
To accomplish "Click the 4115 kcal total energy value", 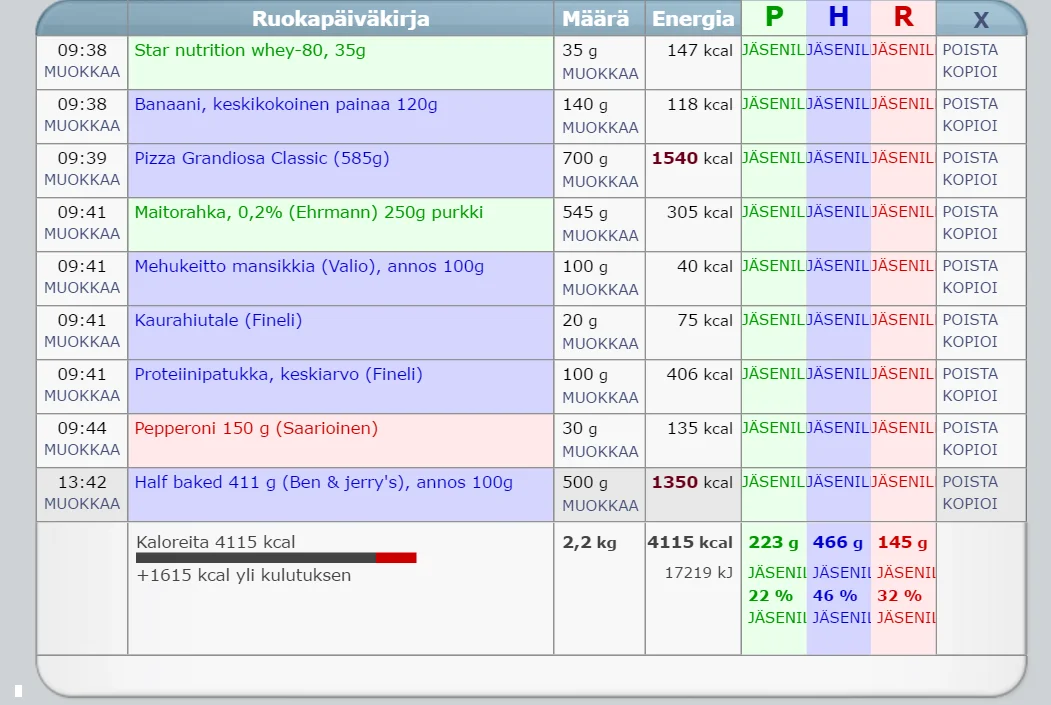I will point(690,542).
